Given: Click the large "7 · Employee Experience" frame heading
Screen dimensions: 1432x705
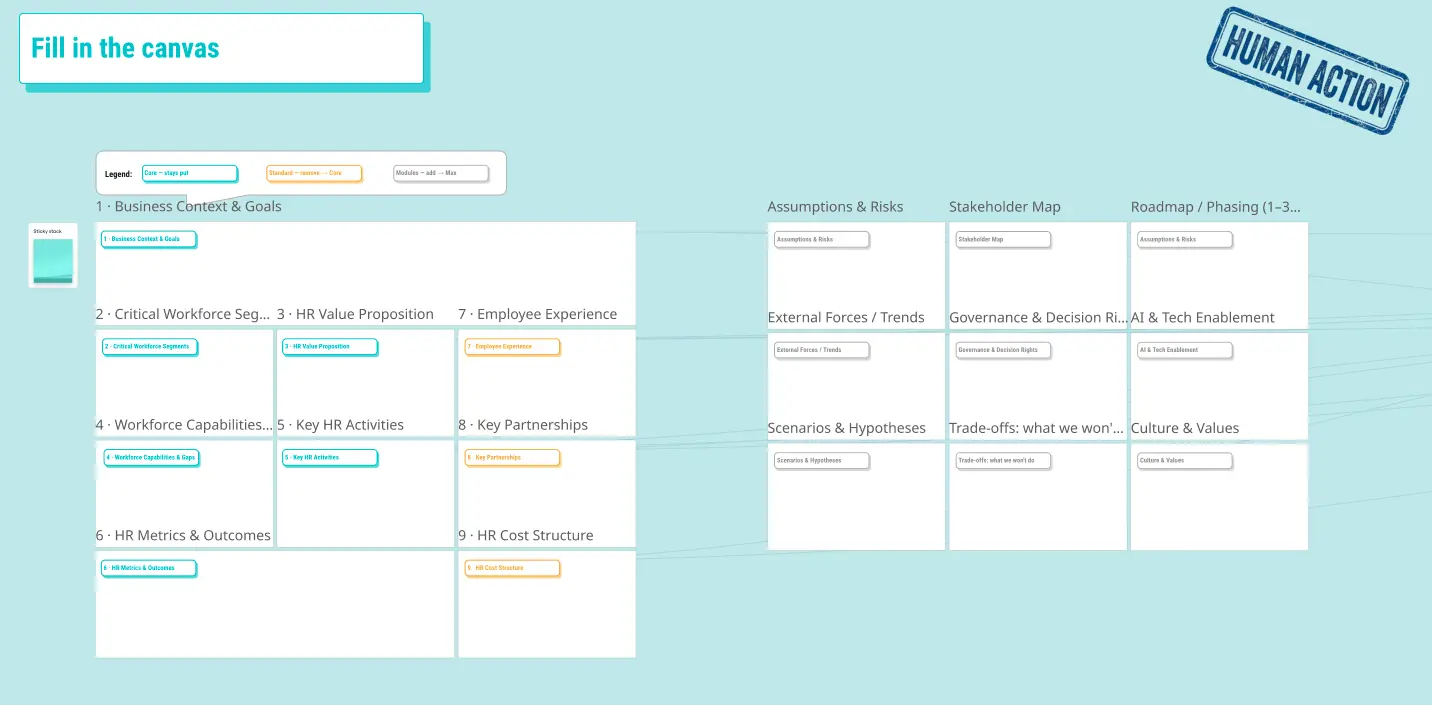Looking at the screenshot, I should pyautogui.click(x=538, y=314).
